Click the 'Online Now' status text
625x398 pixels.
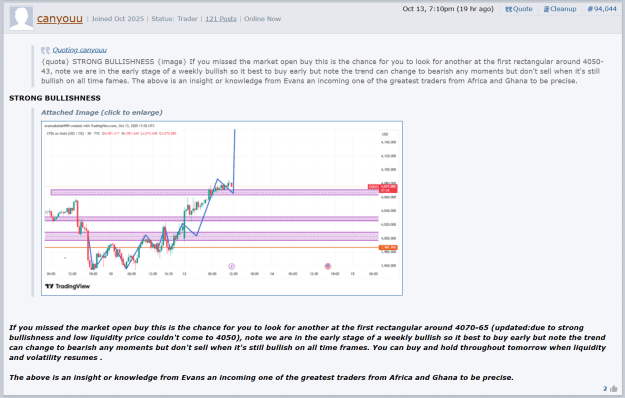point(262,19)
